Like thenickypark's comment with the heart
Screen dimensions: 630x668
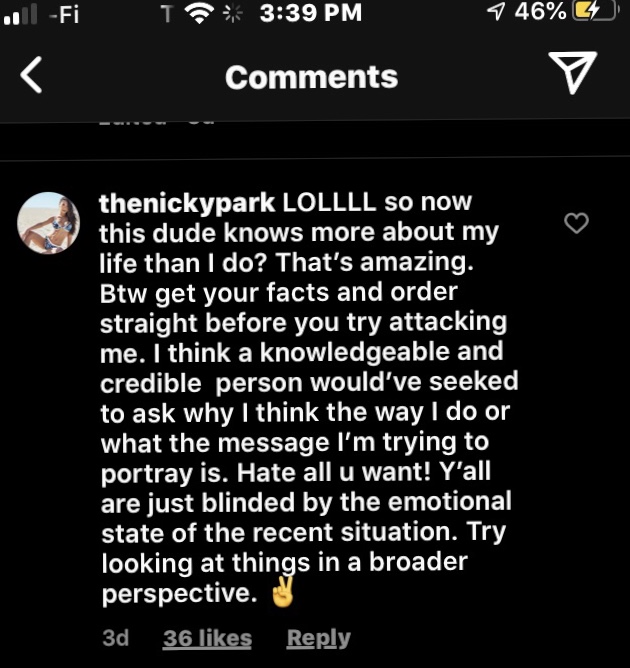[577, 223]
